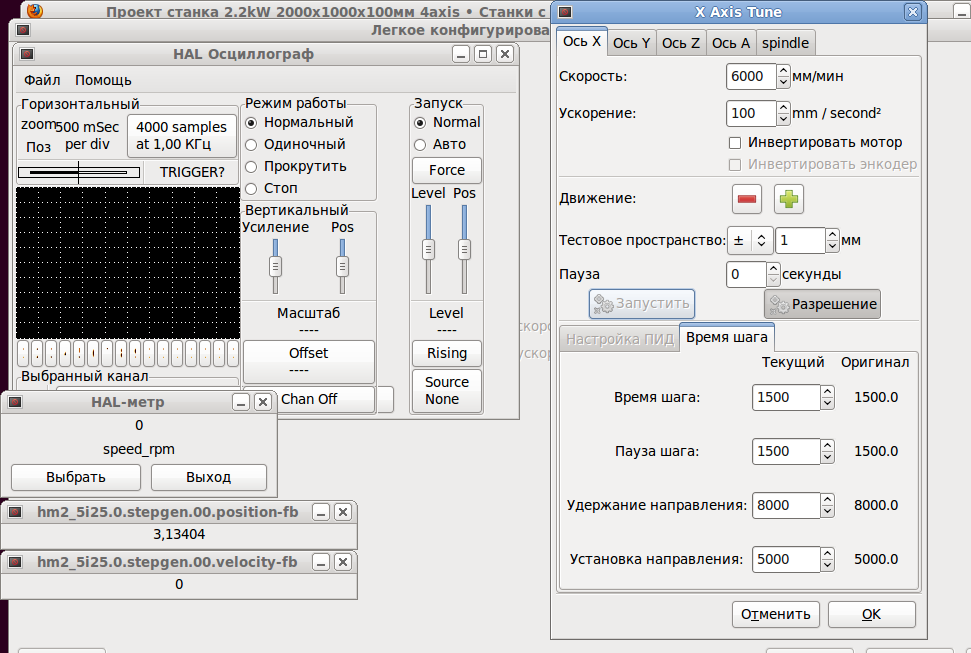971x653 pixels.
Task: Increase Скорость value with up arrow
Action: pyautogui.click(x=783, y=71)
